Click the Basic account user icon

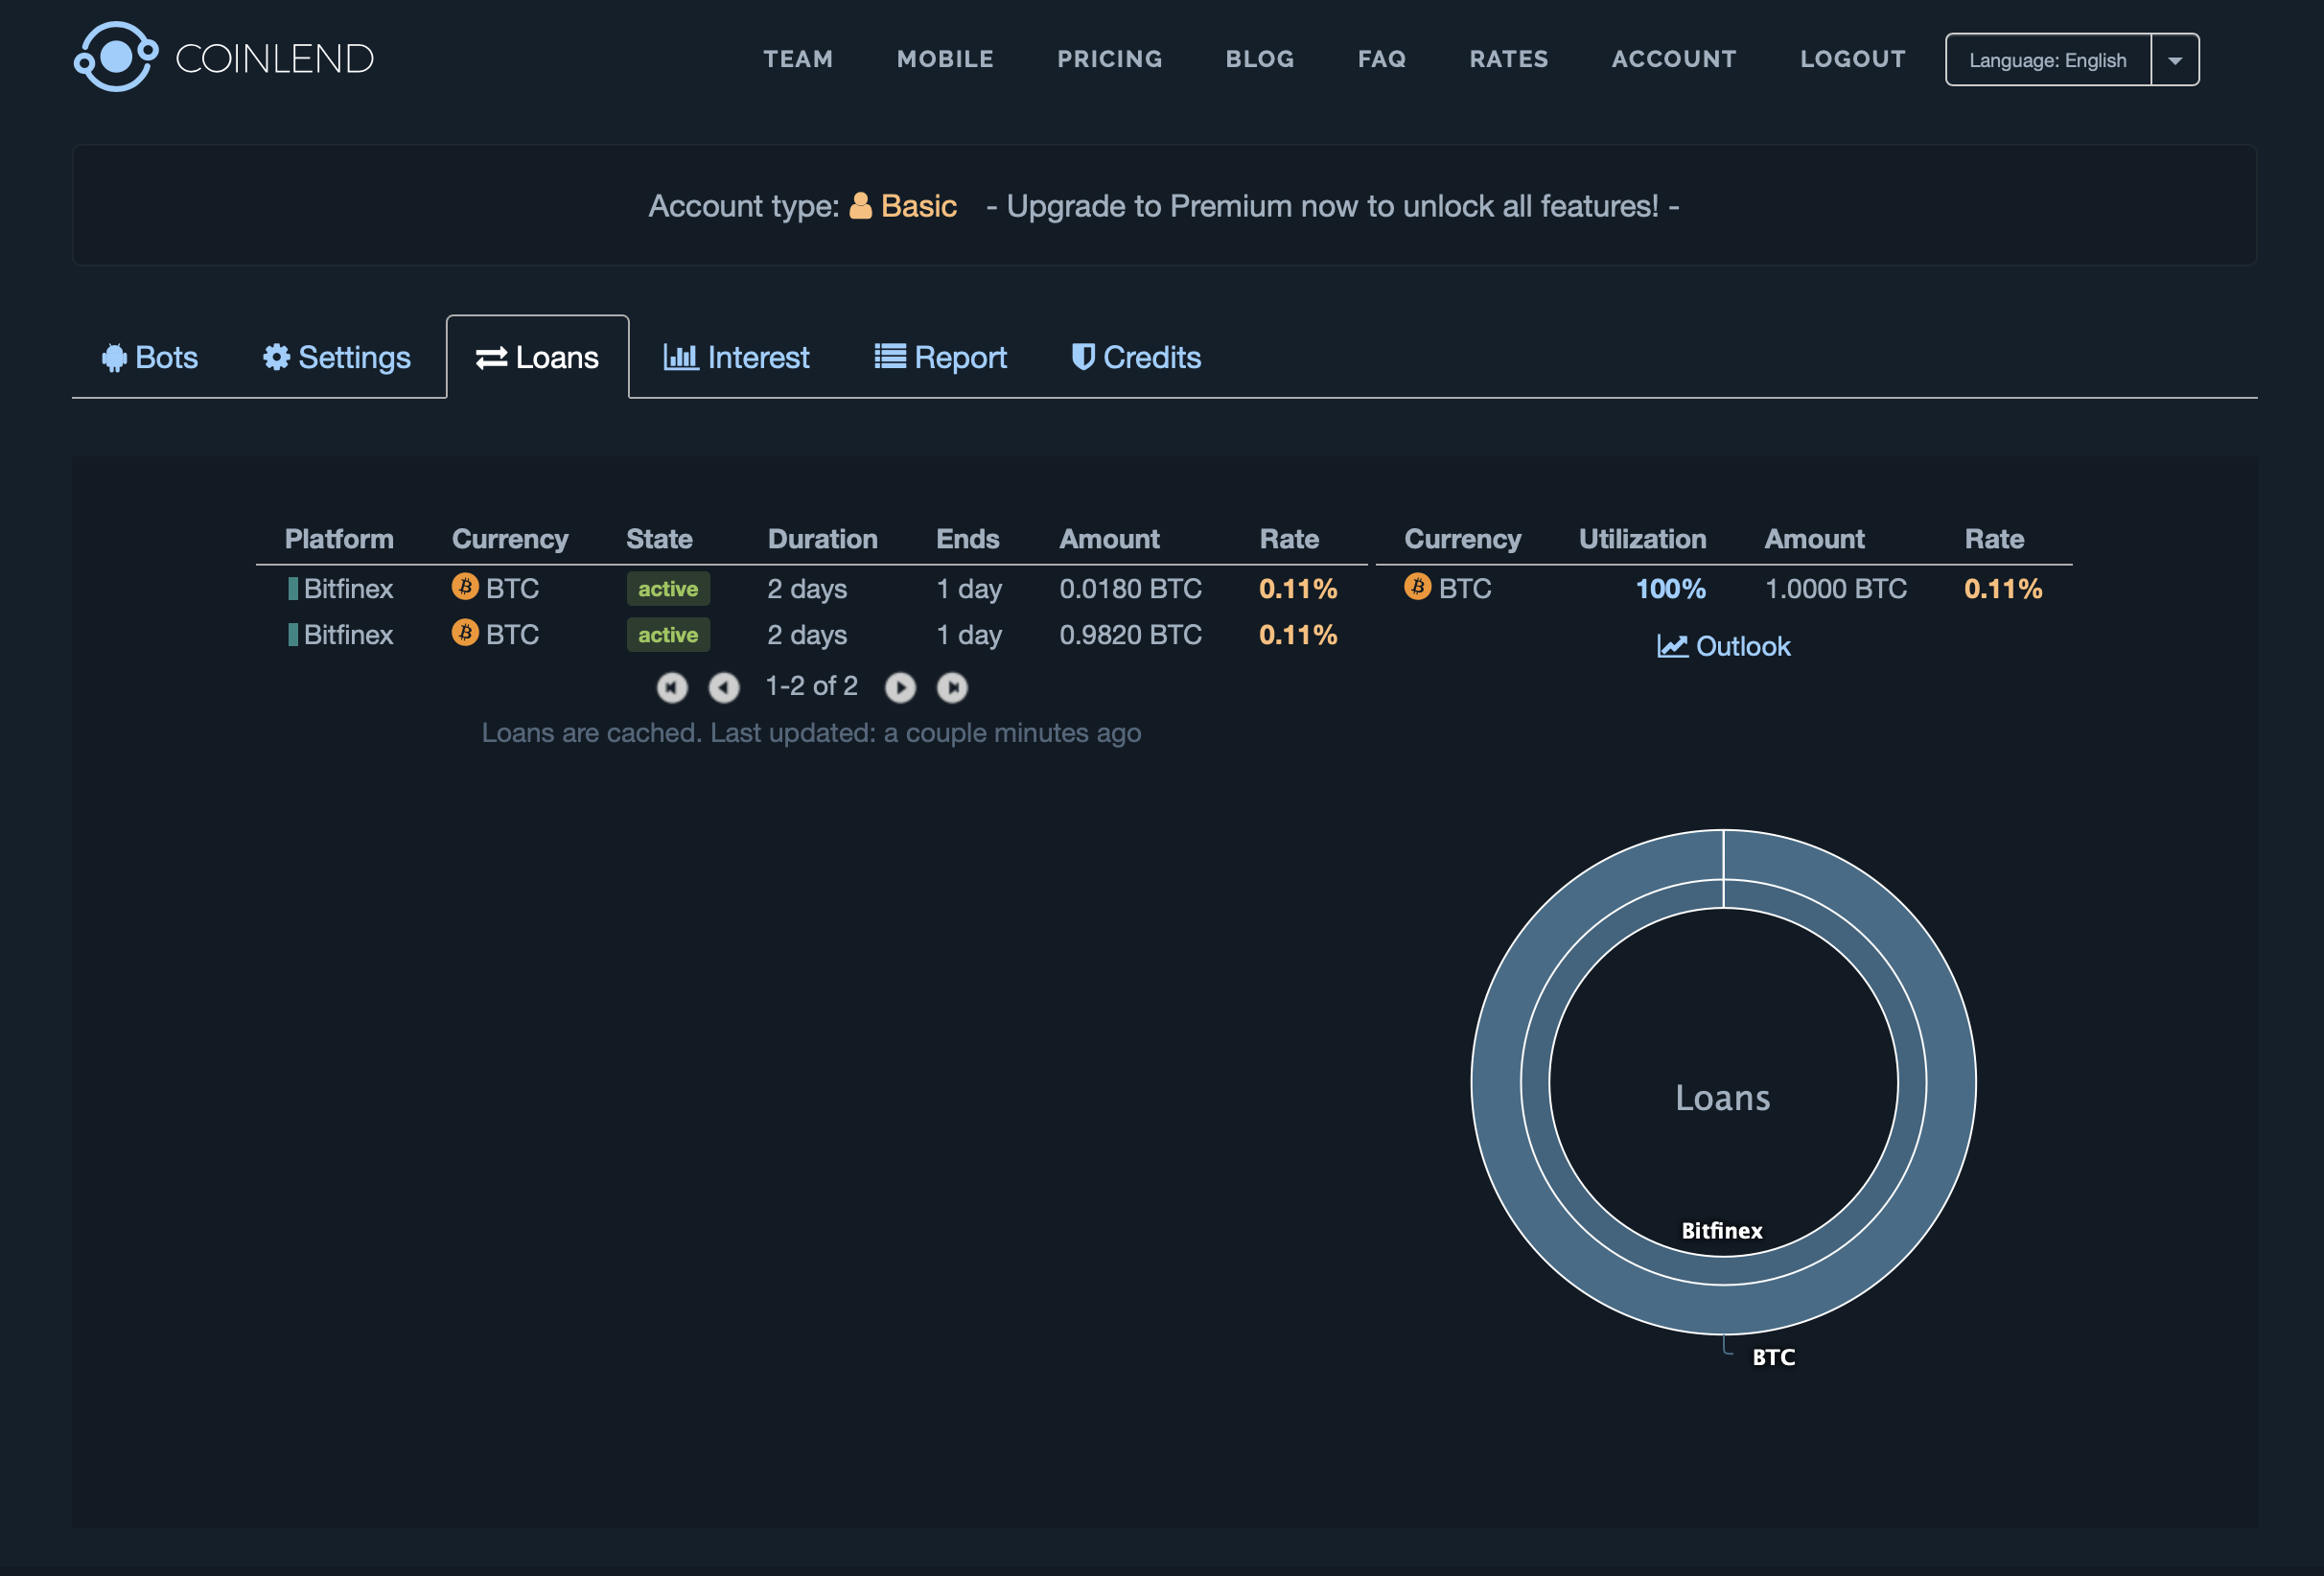tap(860, 205)
